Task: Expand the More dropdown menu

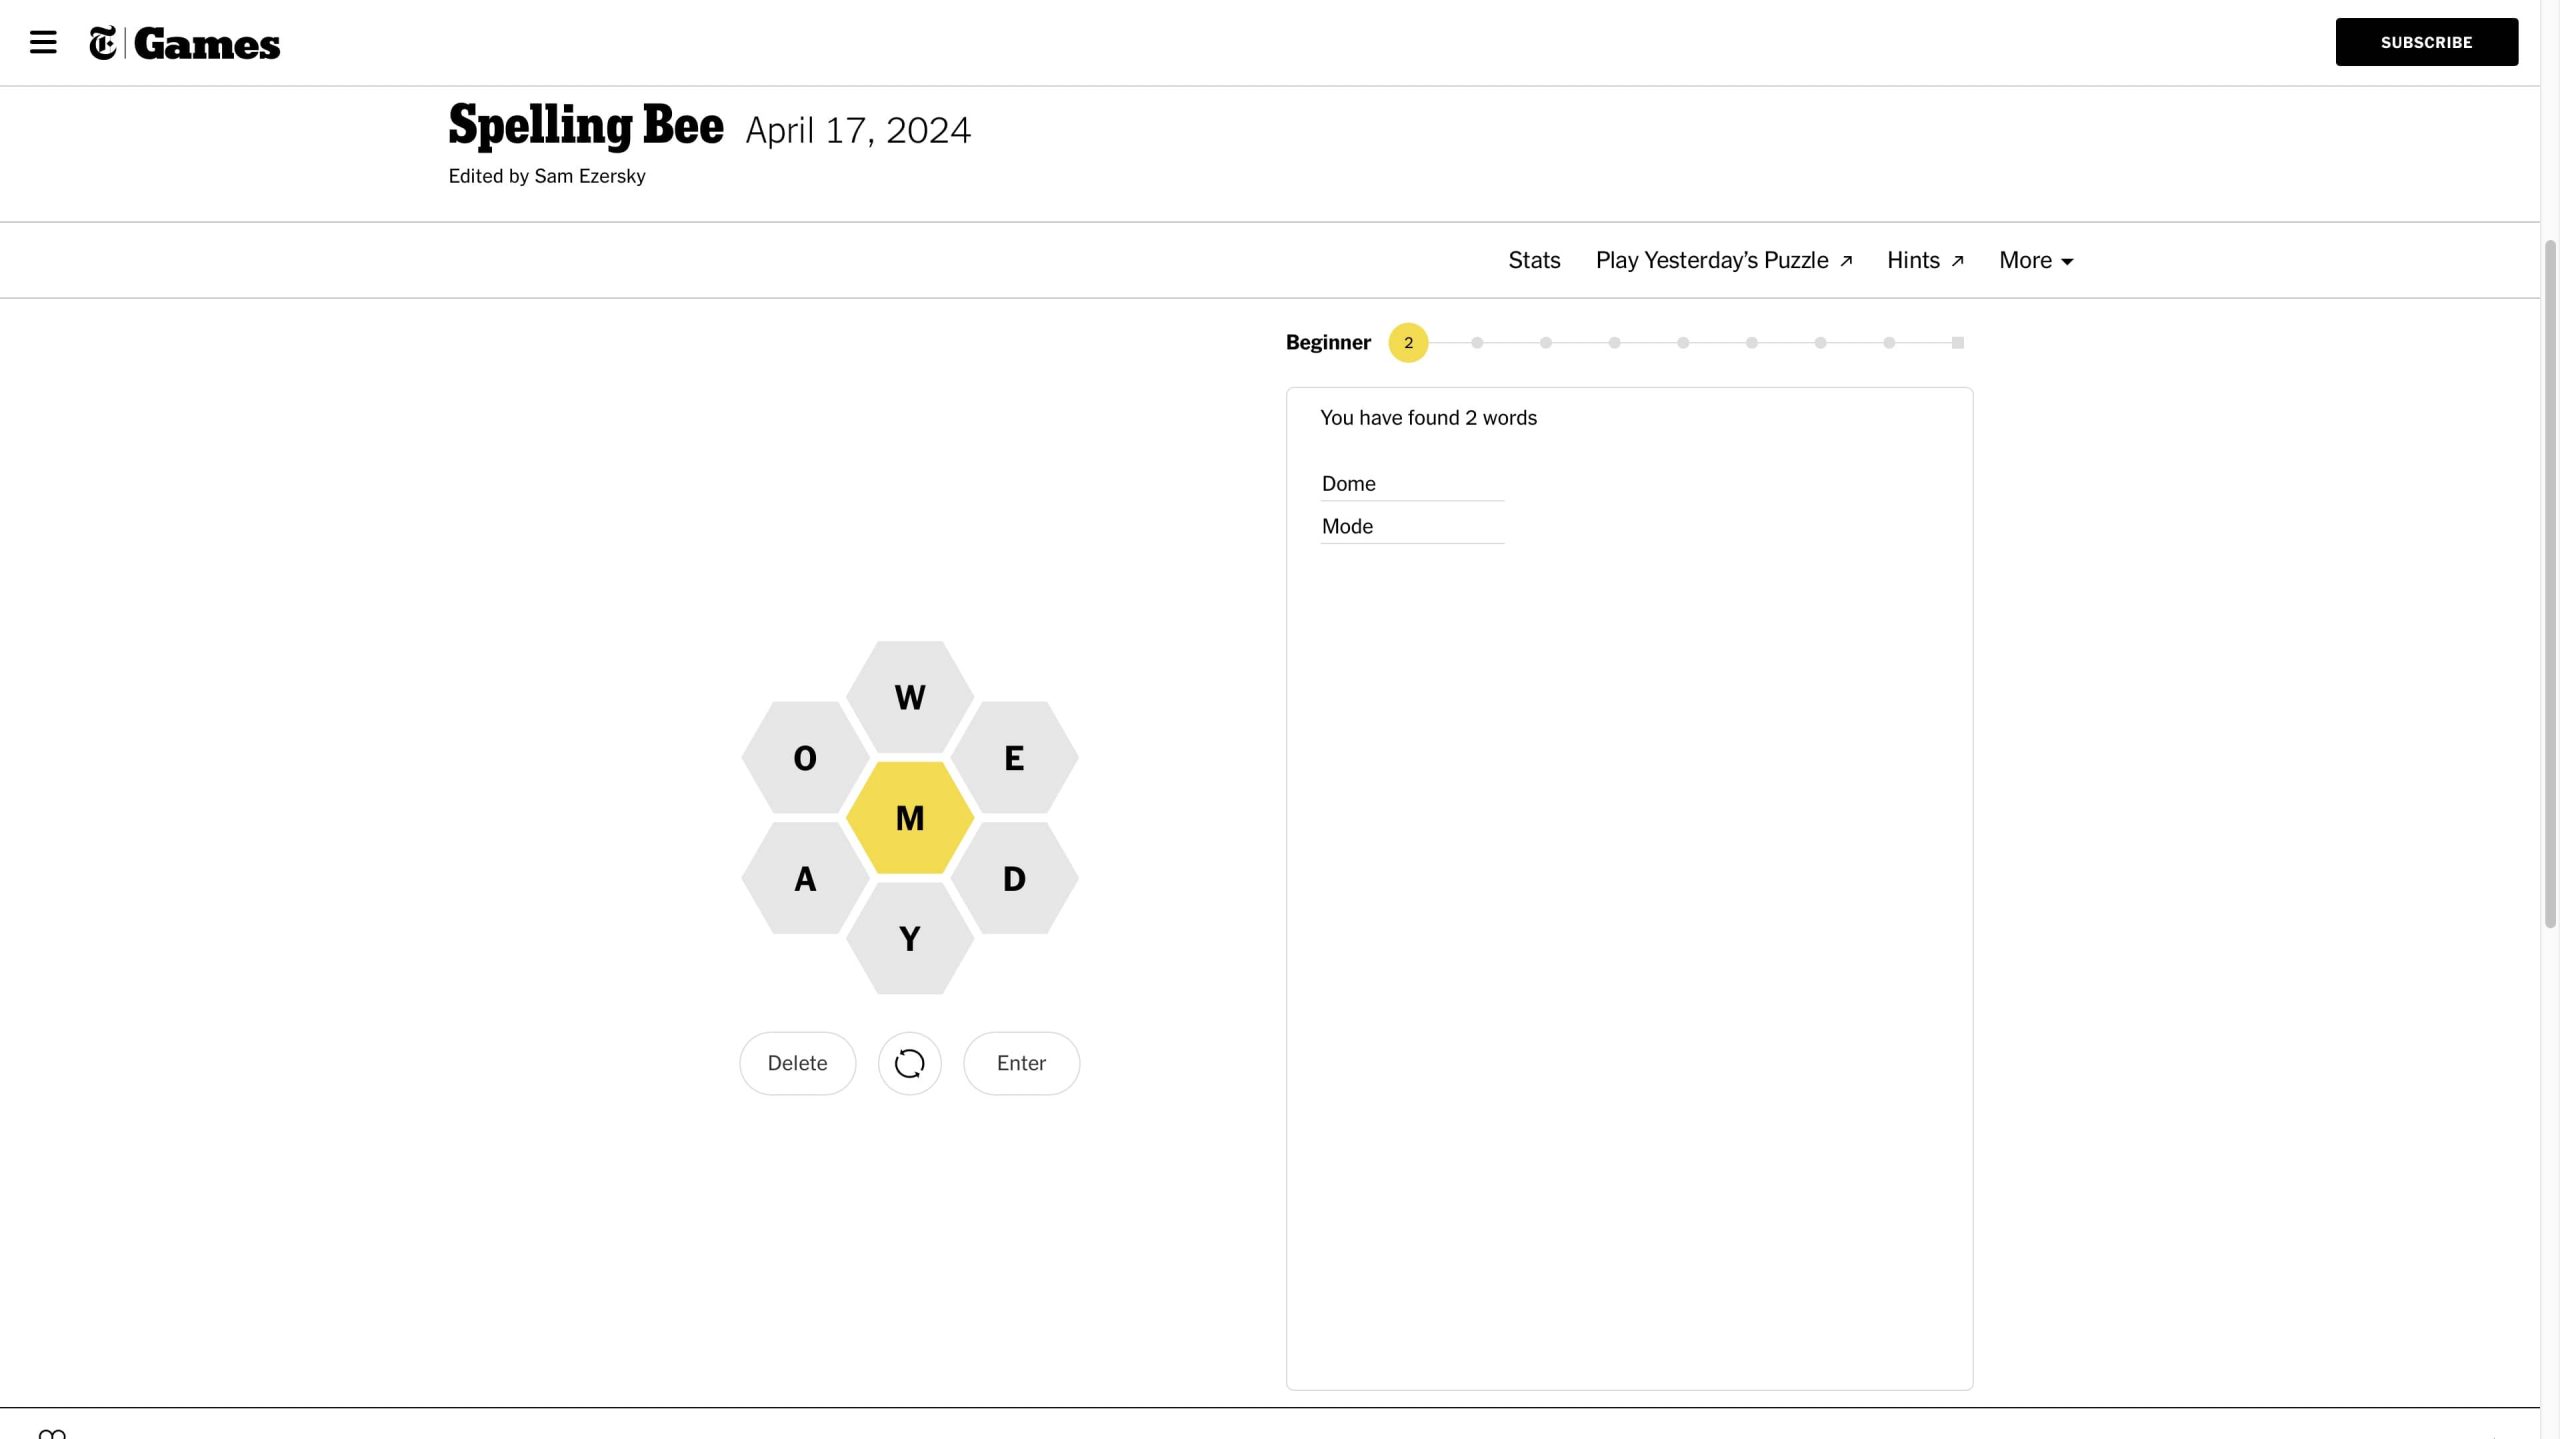Action: pos(2036,260)
